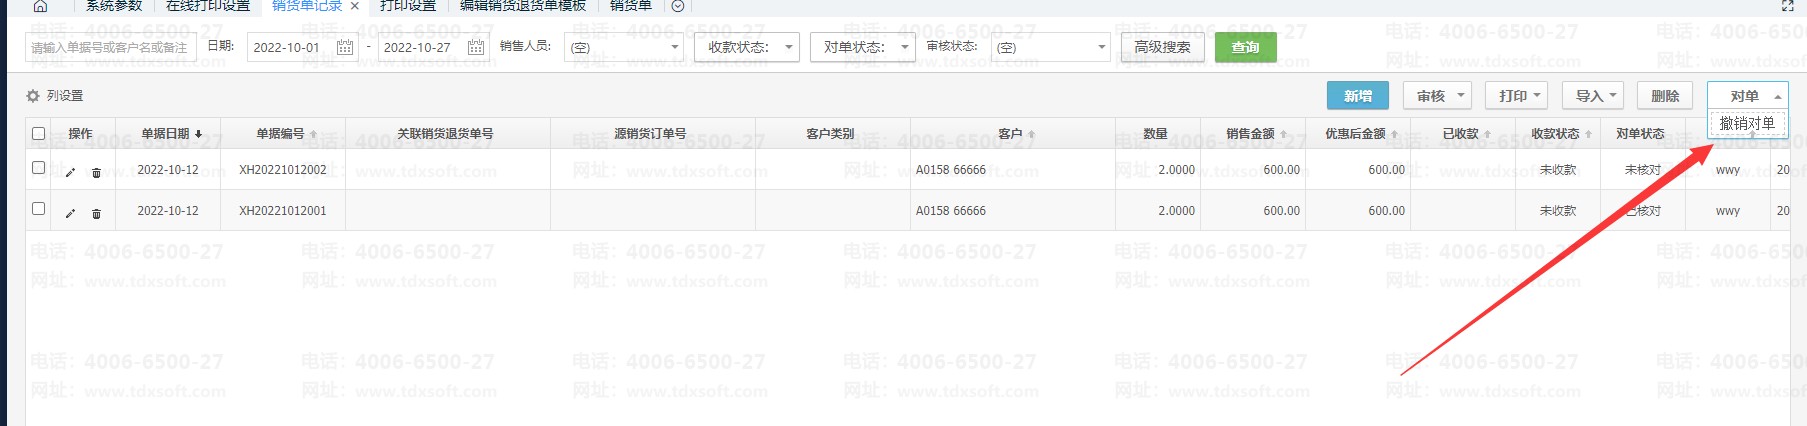Delete order XH20221012002 with trash icon
1807x426 pixels.
point(96,172)
